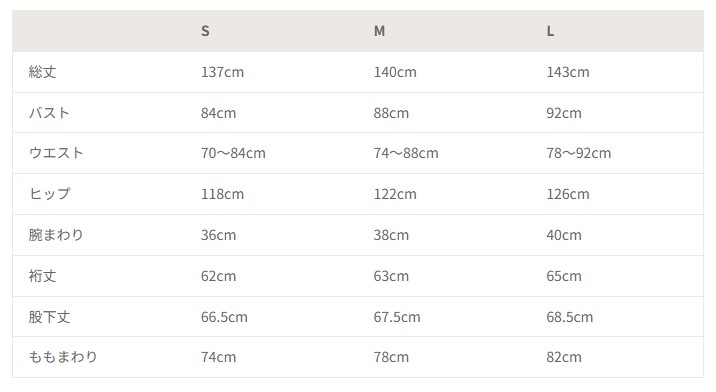Select the 腕まわり row label
The width and height of the screenshot is (716, 392).
coord(56,235)
